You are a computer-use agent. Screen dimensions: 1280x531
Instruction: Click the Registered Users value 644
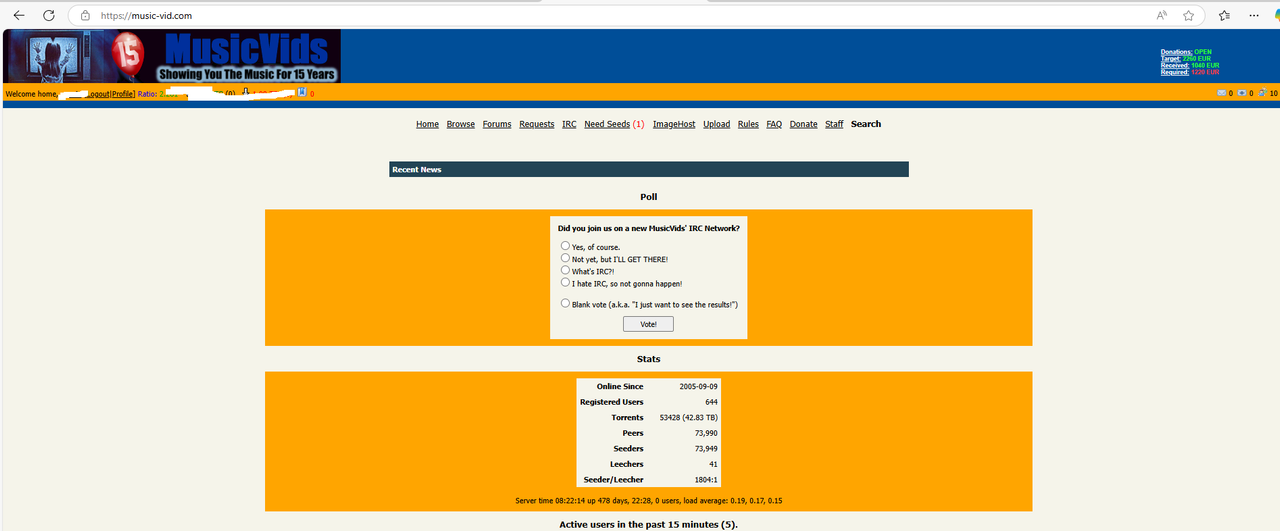(711, 402)
